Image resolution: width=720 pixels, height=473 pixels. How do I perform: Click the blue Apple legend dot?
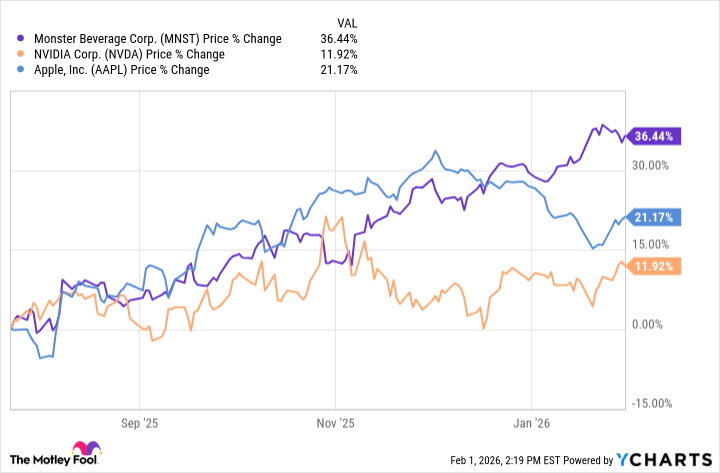tap(21, 70)
